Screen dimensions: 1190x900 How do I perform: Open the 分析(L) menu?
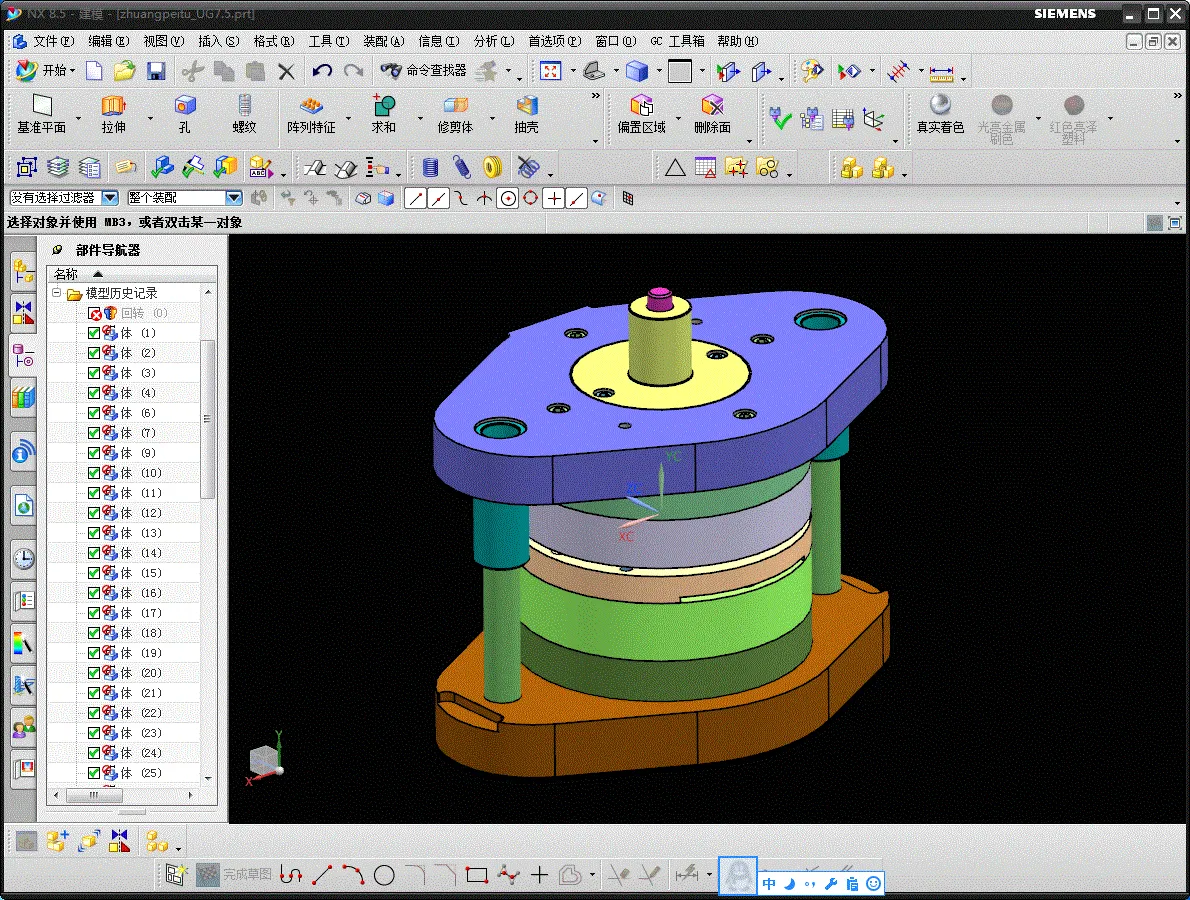494,41
